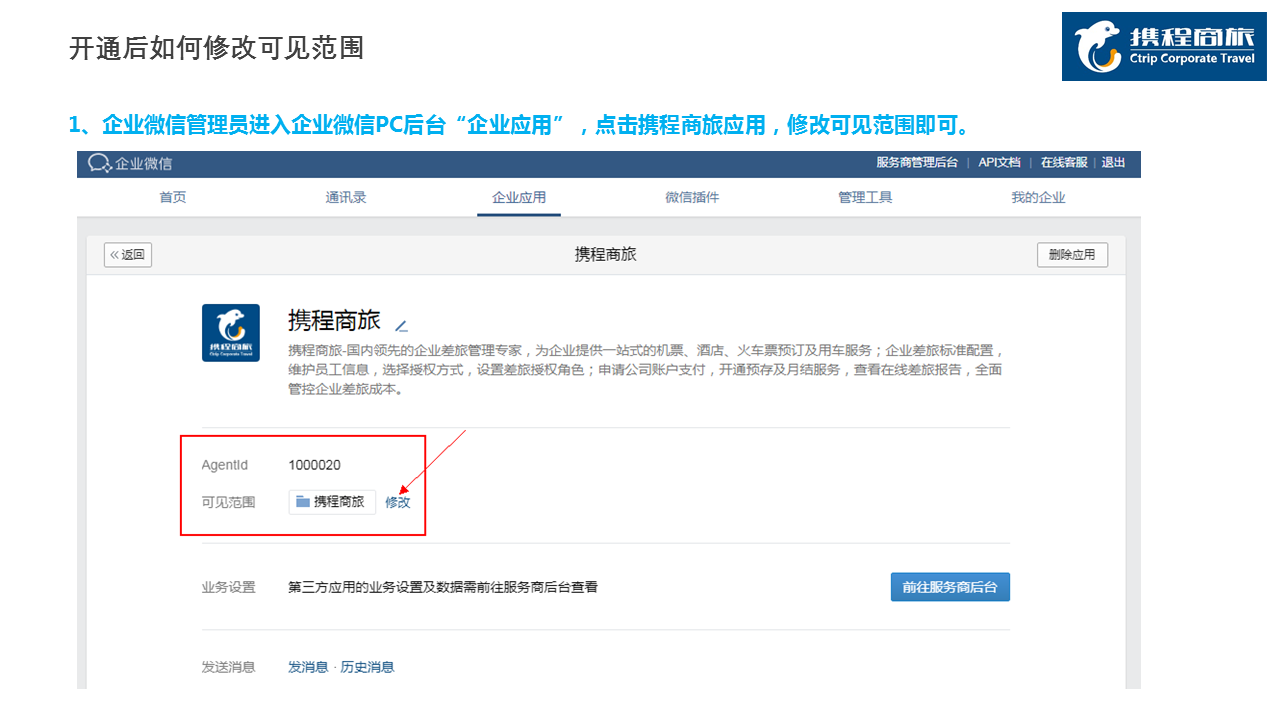The width and height of the screenshot is (1280, 720).
Task: Open the 管理工具 tab
Action: [x=865, y=197]
